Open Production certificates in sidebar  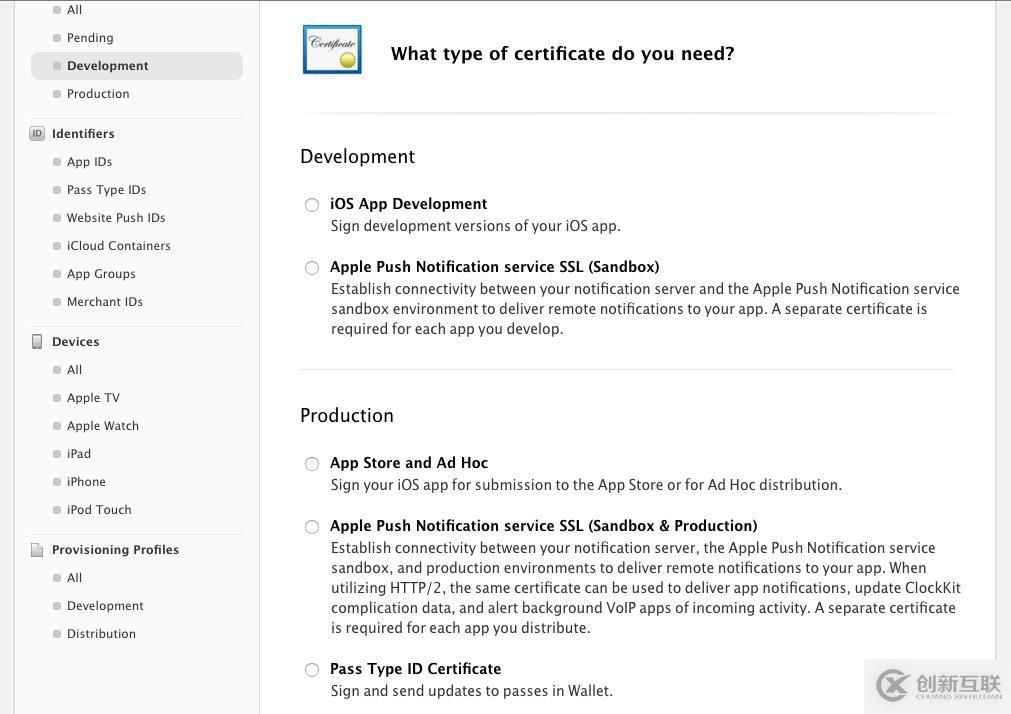click(98, 94)
